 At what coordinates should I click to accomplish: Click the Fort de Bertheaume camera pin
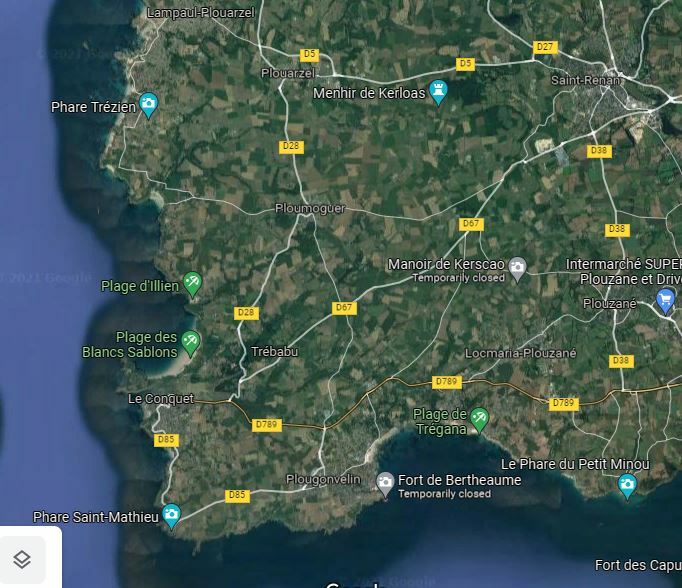click(x=385, y=484)
